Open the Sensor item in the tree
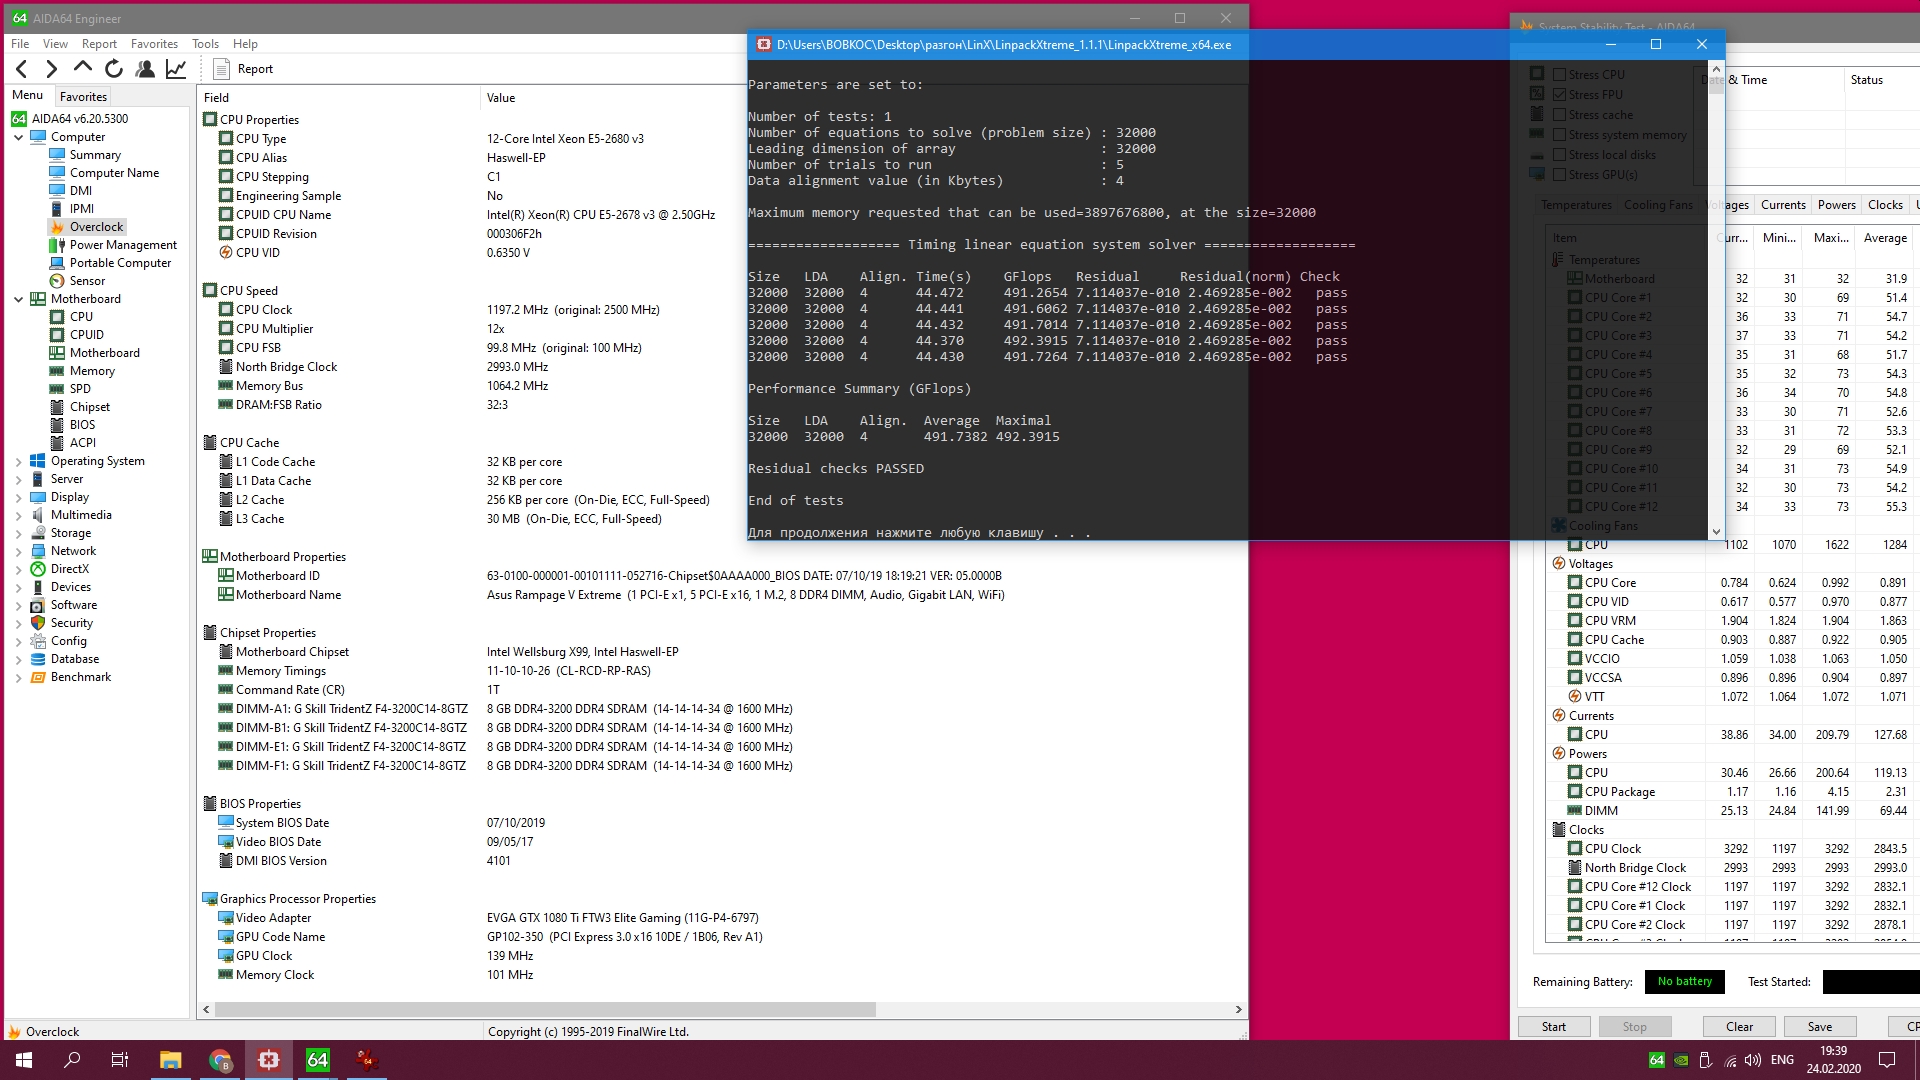 tap(87, 281)
